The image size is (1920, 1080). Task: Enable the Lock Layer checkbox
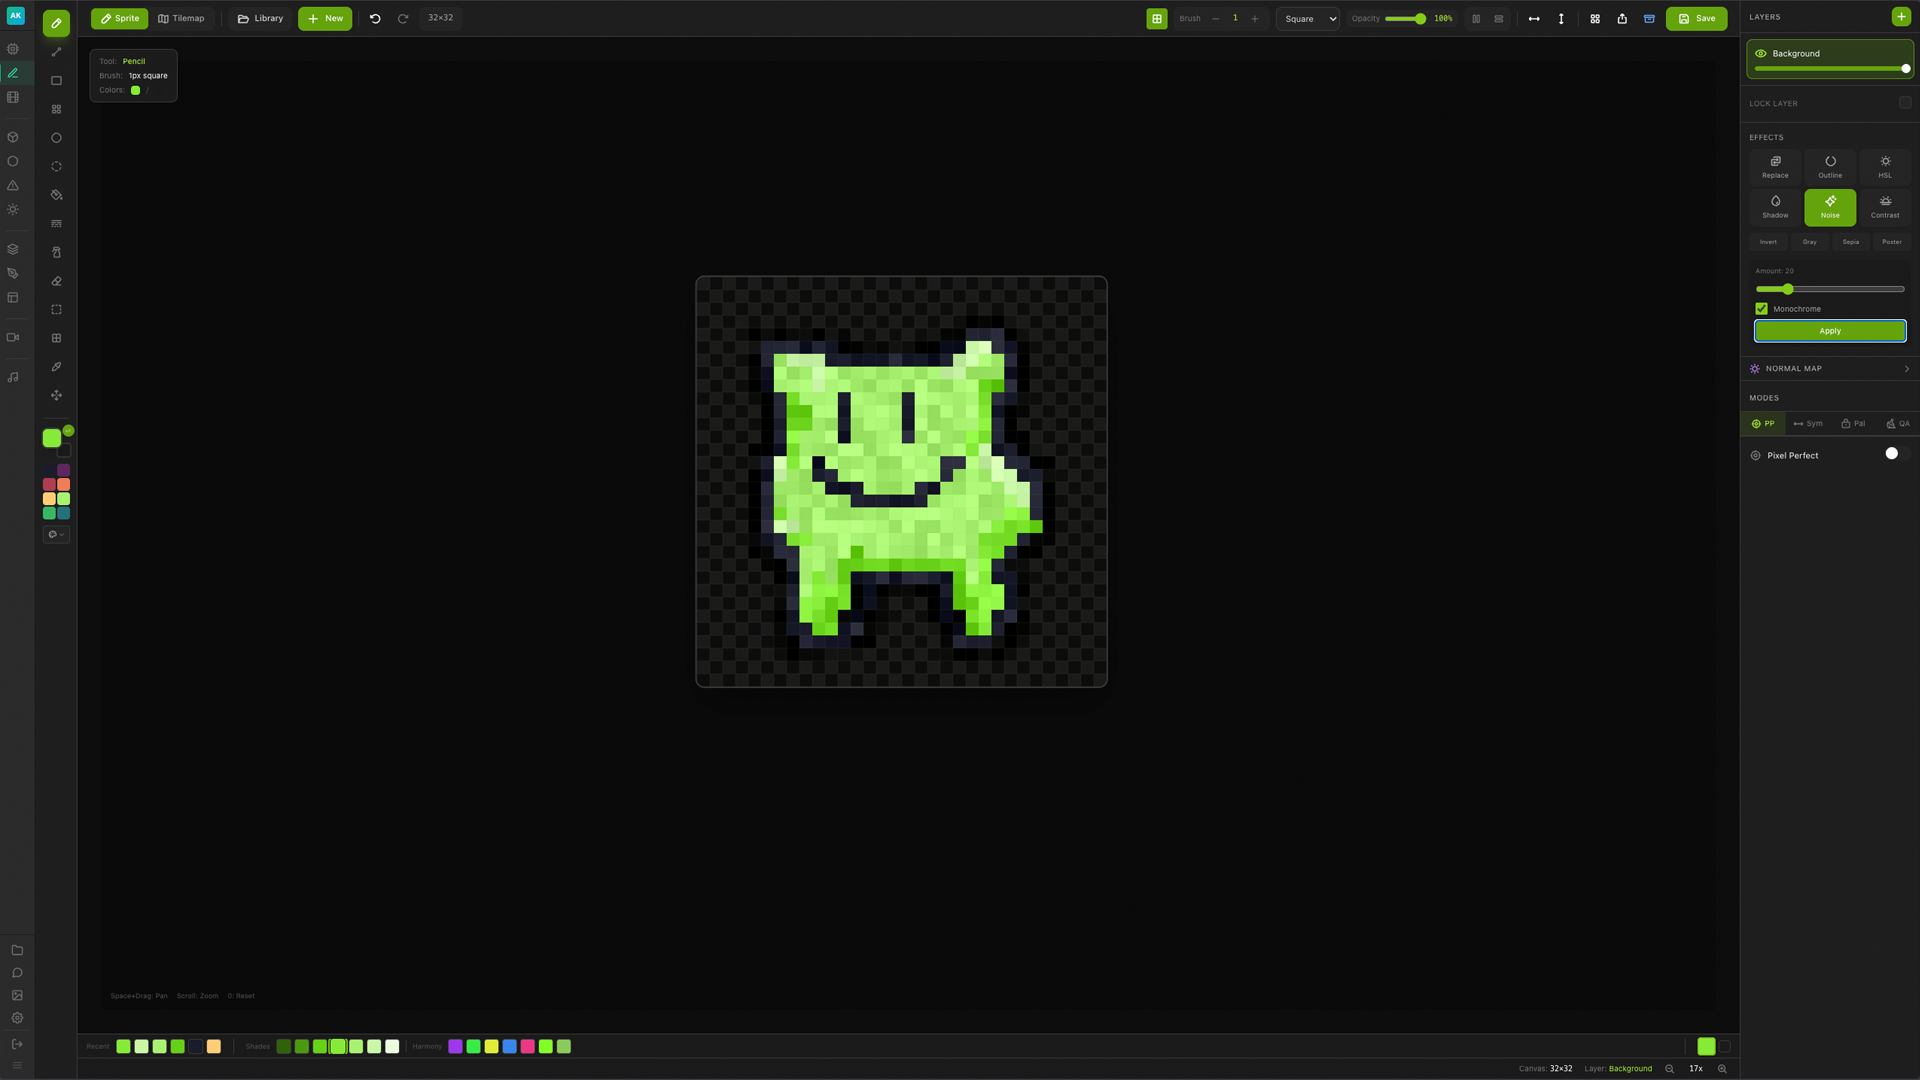pos(1906,103)
